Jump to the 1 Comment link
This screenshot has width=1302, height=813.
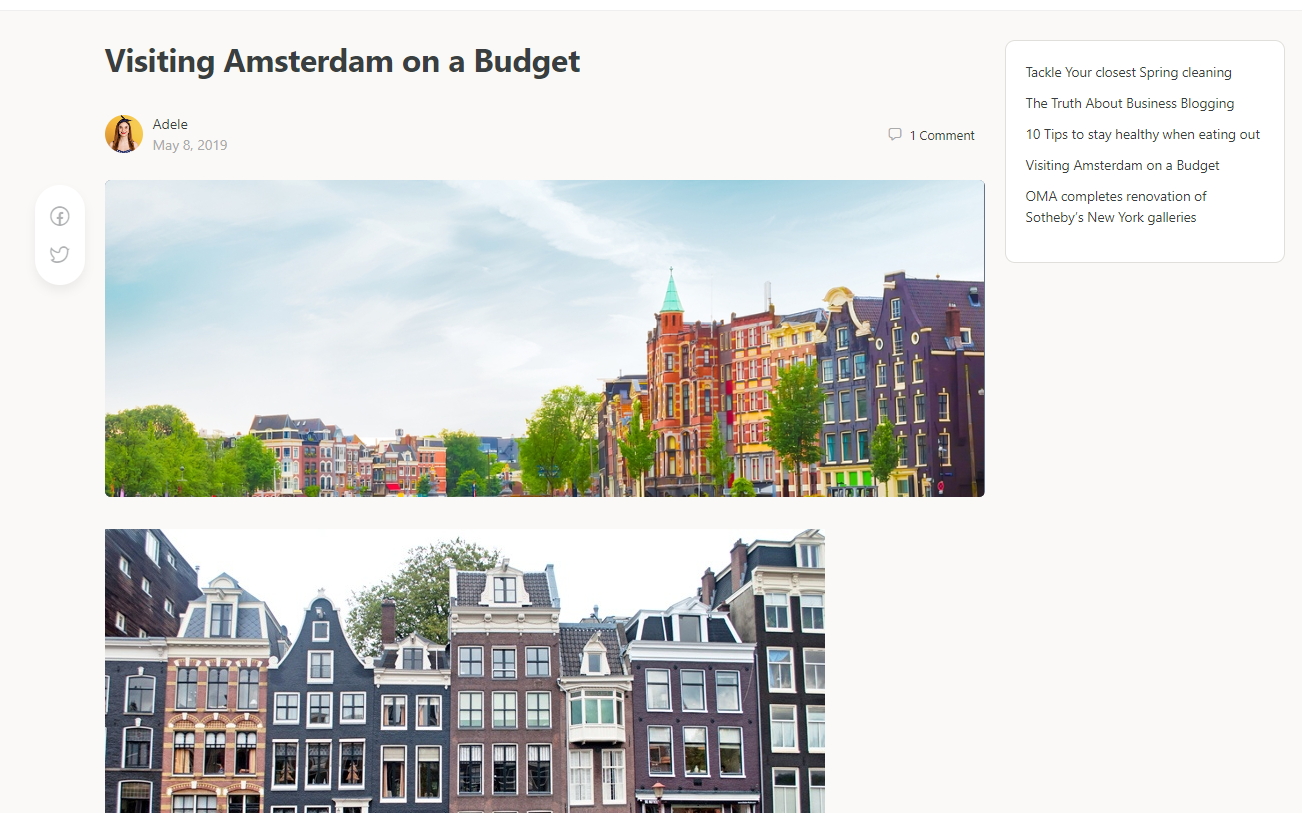coord(942,135)
